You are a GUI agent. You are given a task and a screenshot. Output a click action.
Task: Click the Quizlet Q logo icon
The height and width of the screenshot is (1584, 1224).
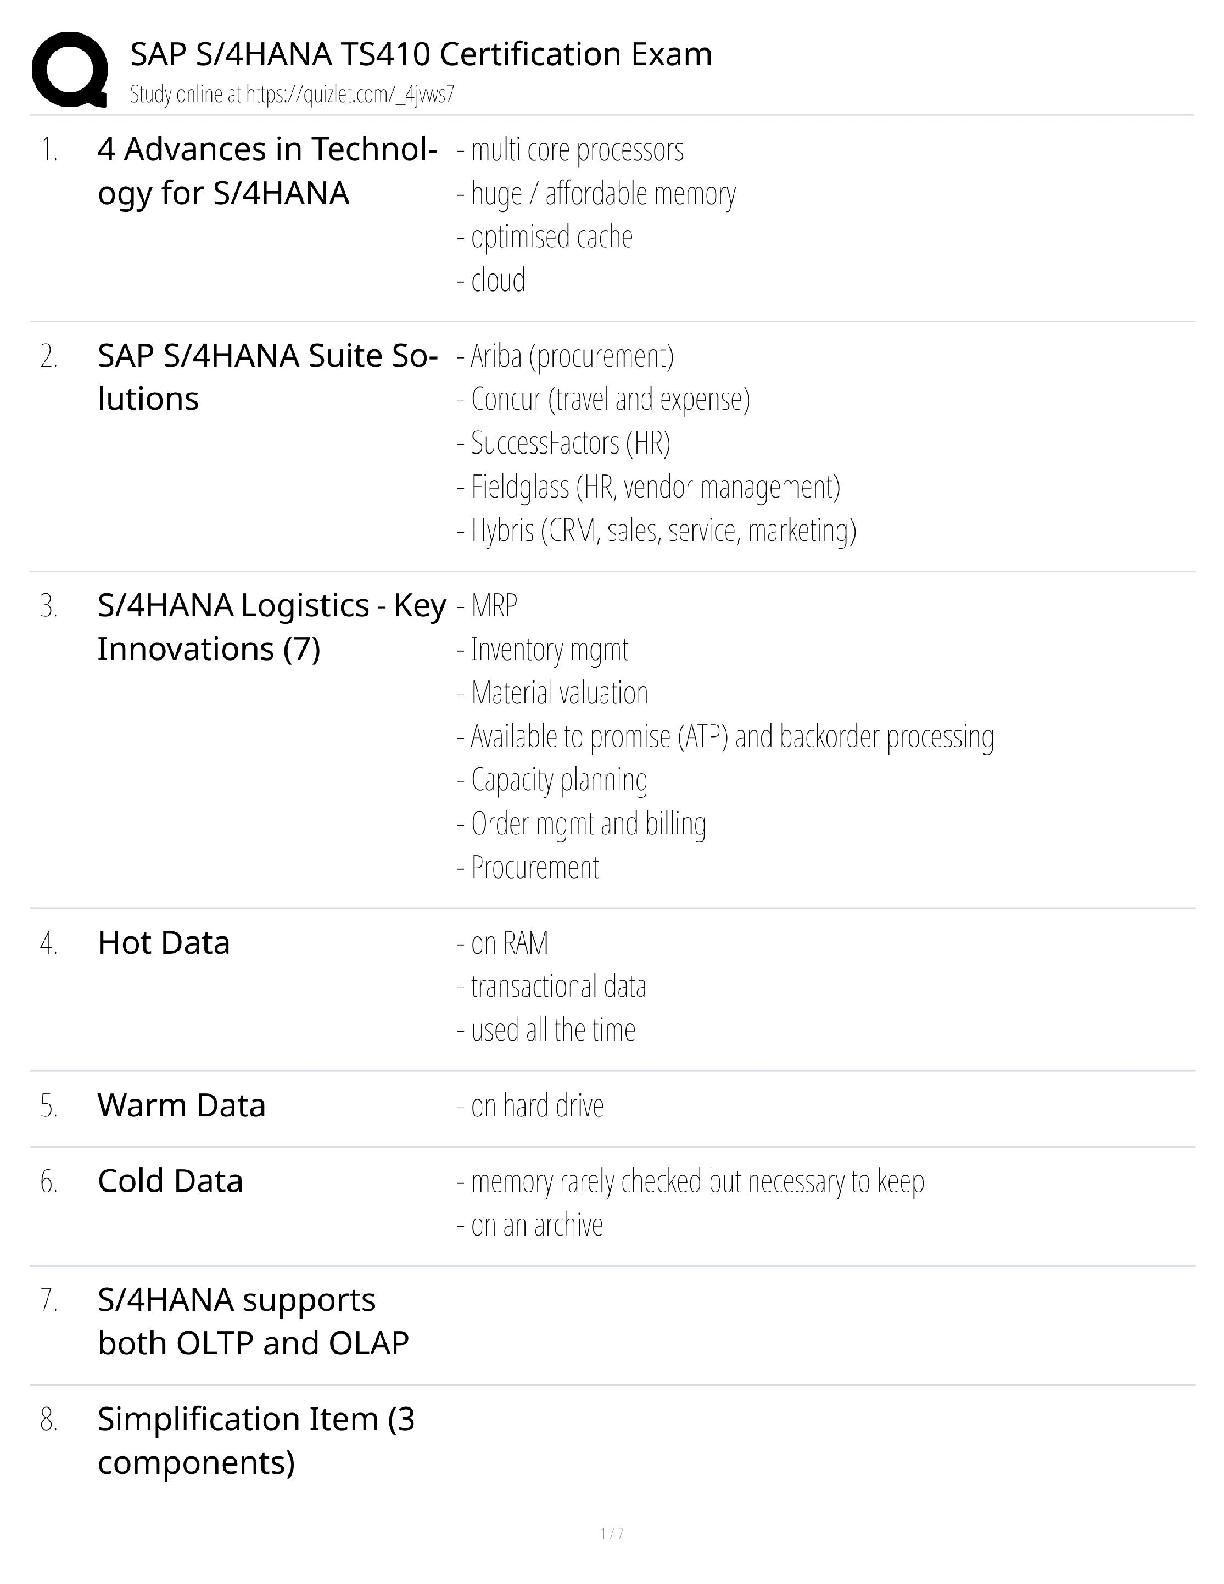coord(70,69)
